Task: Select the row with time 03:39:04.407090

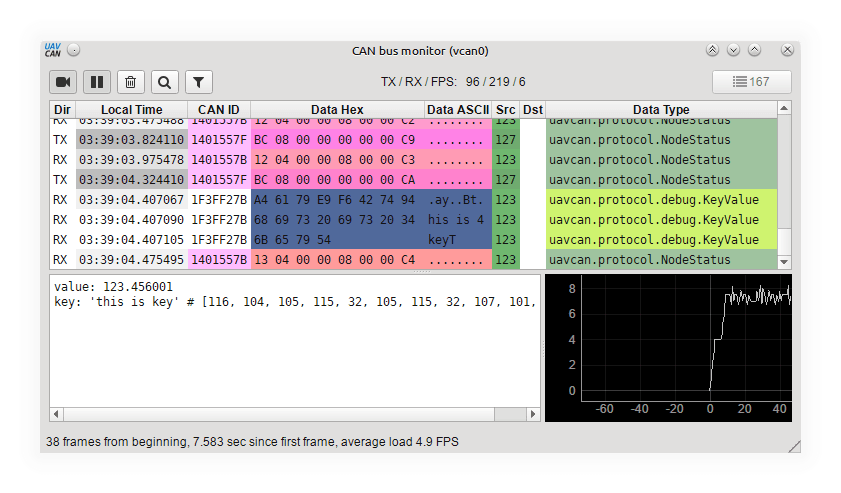Action: coord(414,220)
